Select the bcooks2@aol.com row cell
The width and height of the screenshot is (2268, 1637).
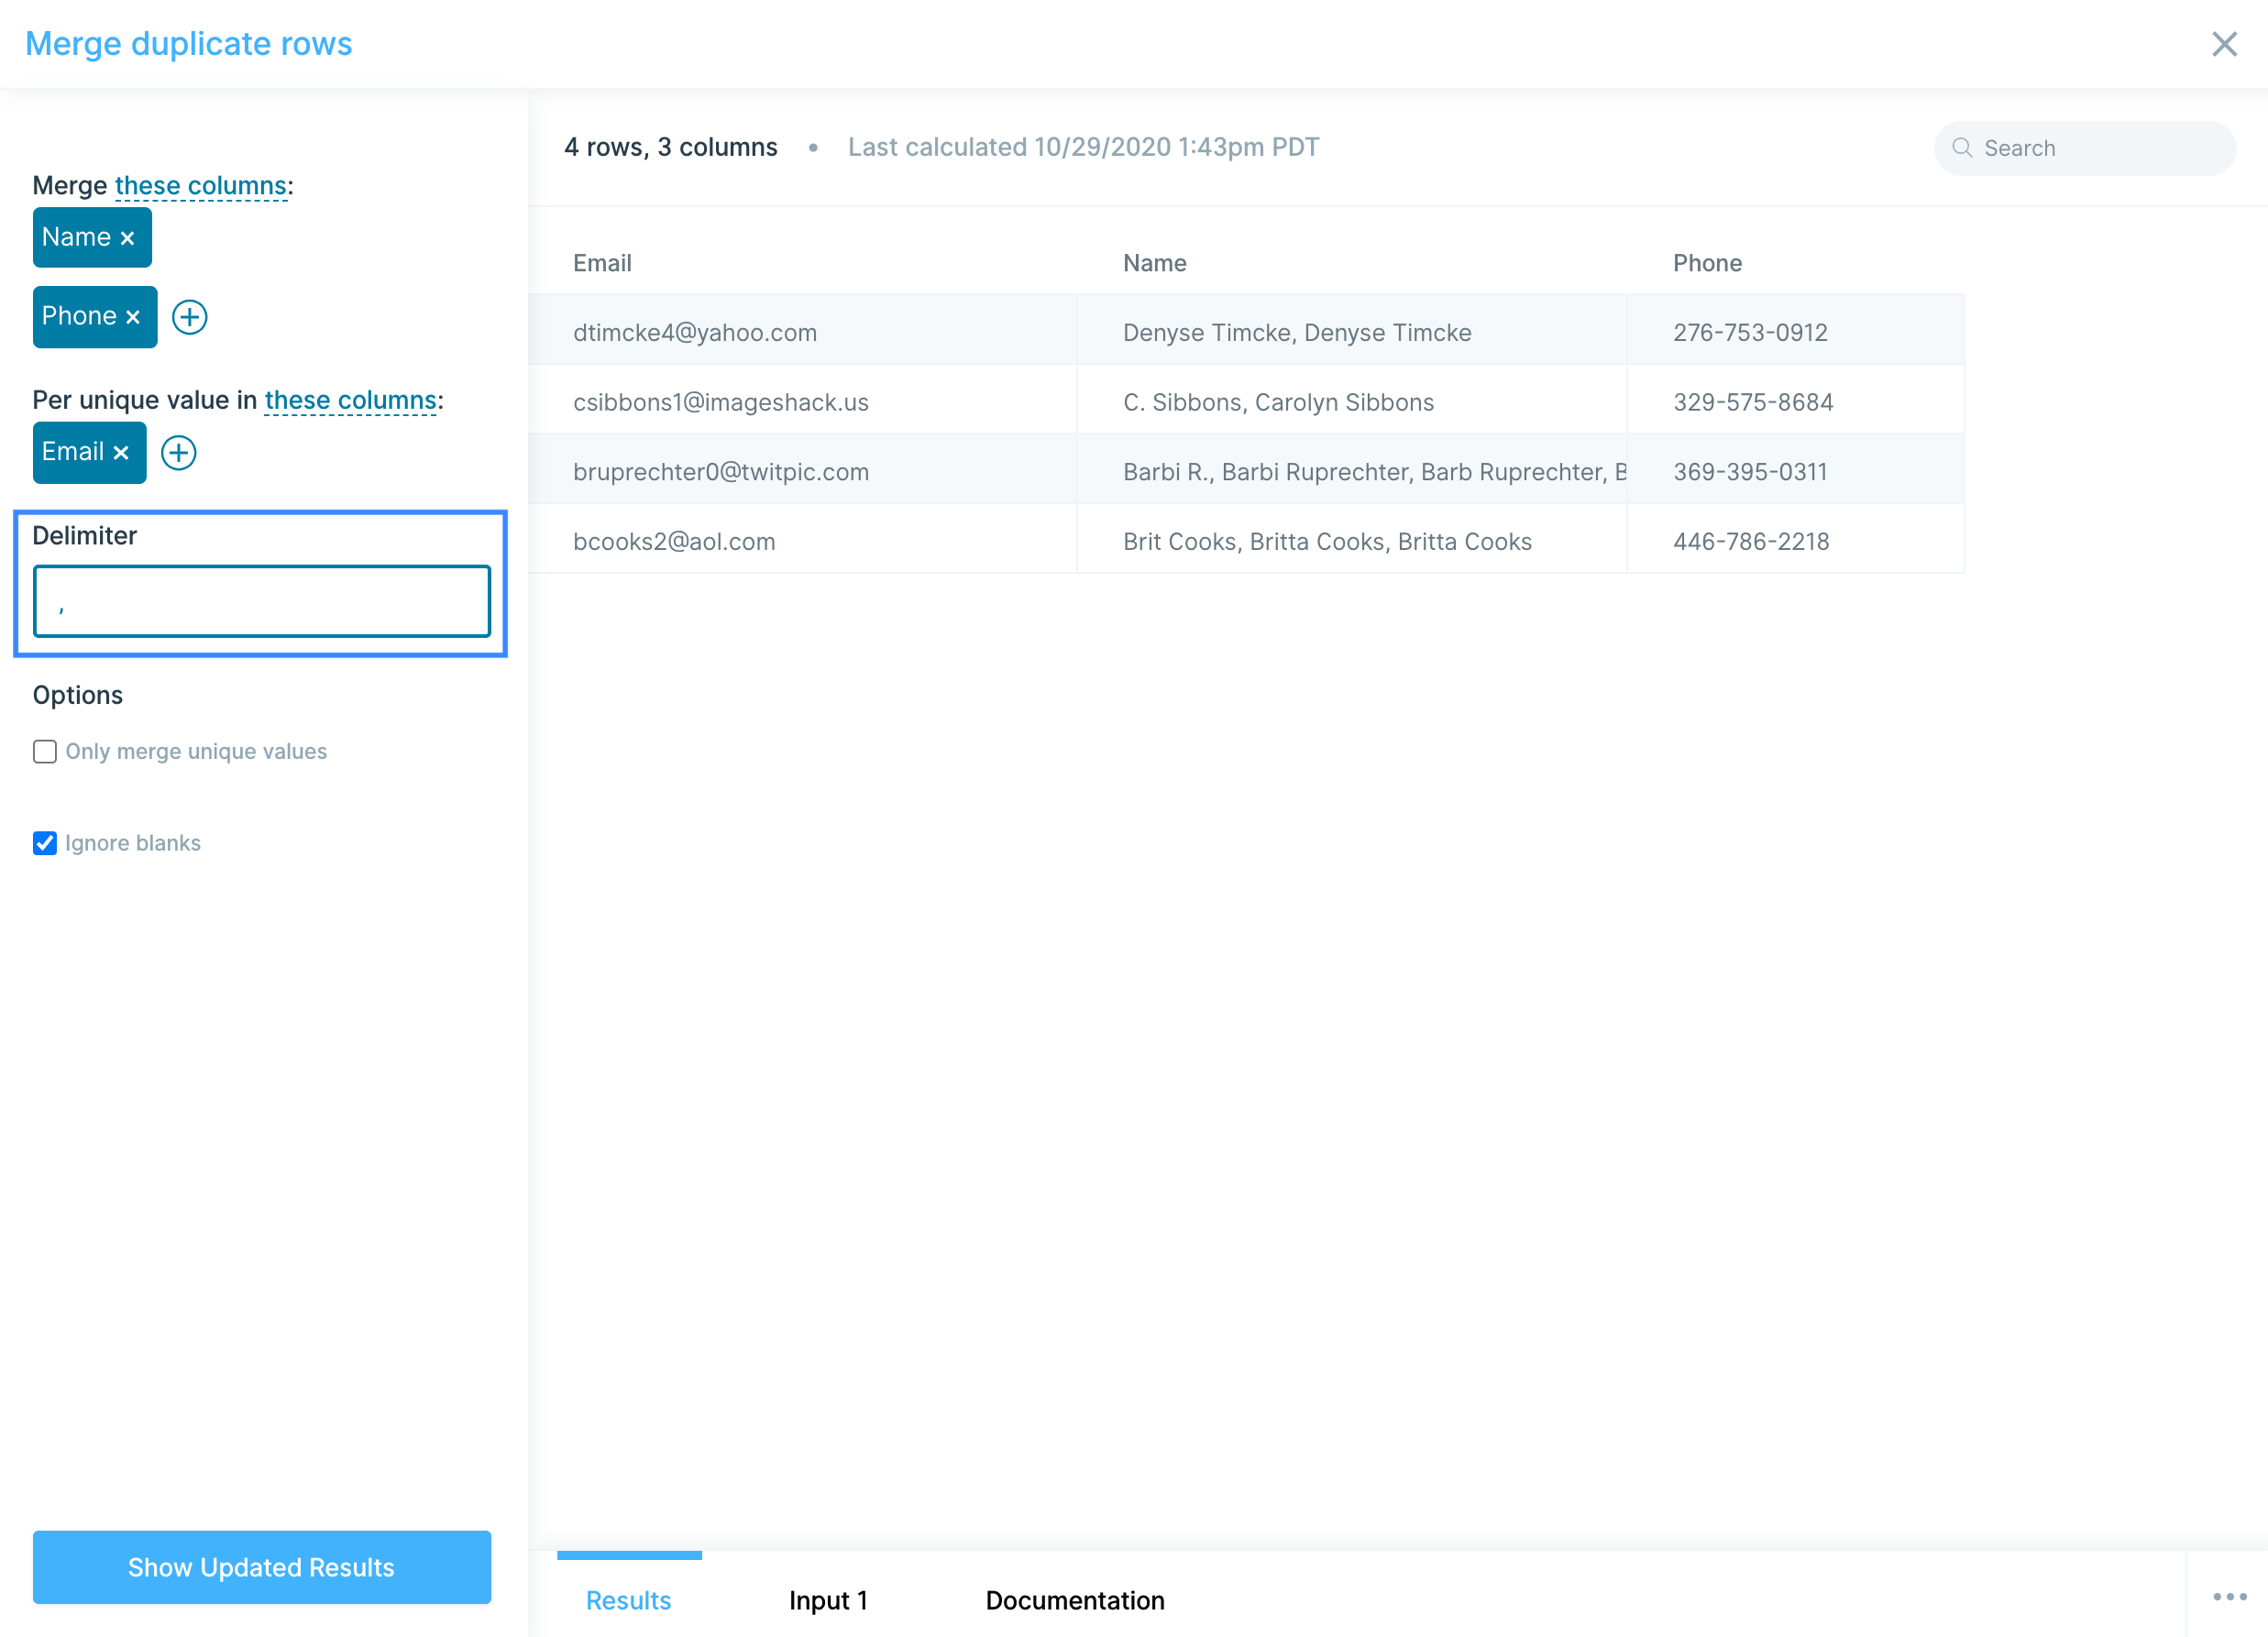674,541
